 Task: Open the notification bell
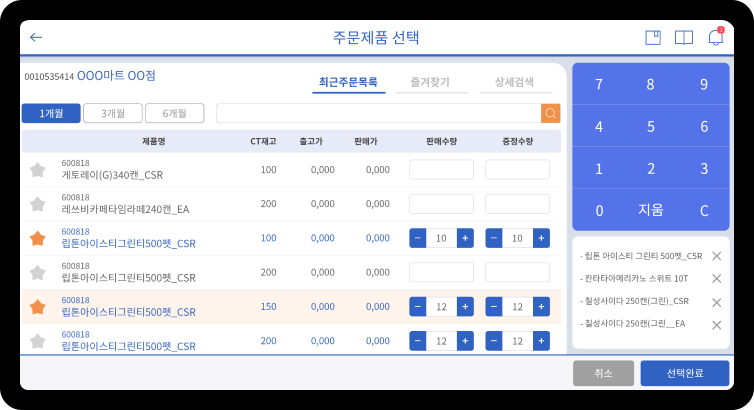(715, 38)
